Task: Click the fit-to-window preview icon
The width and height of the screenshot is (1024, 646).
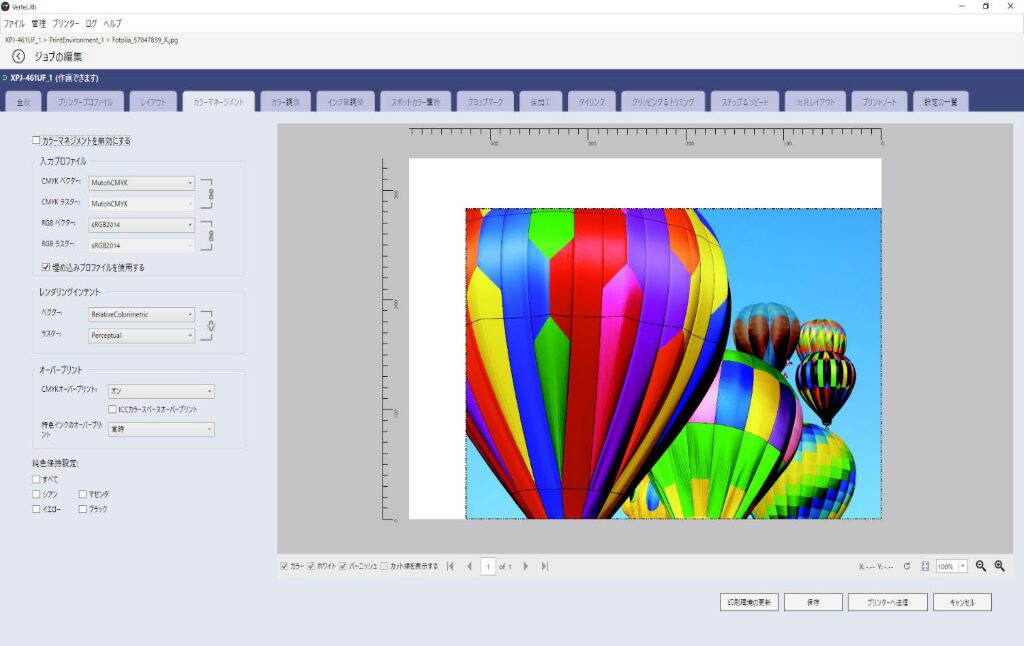Action: point(925,566)
